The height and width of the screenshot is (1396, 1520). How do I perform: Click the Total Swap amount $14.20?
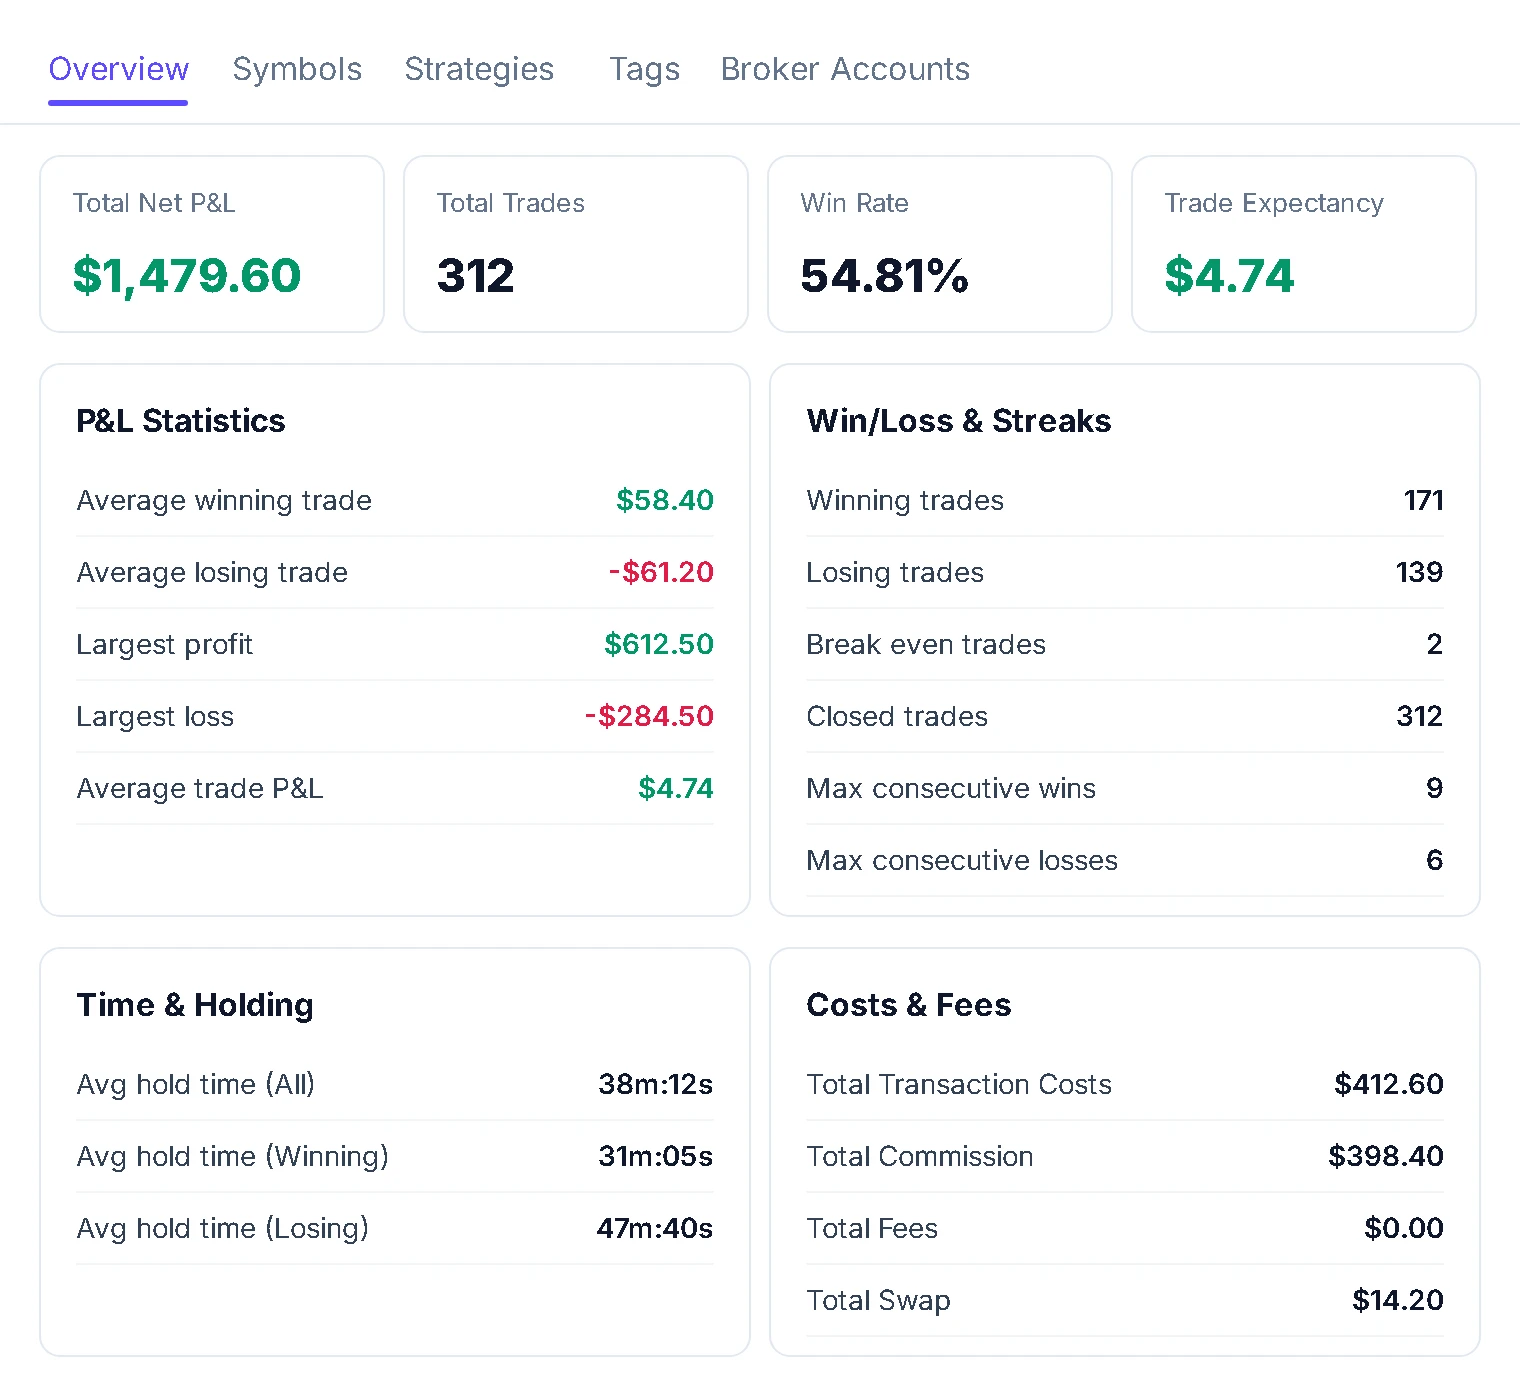coord(1397,1300)
